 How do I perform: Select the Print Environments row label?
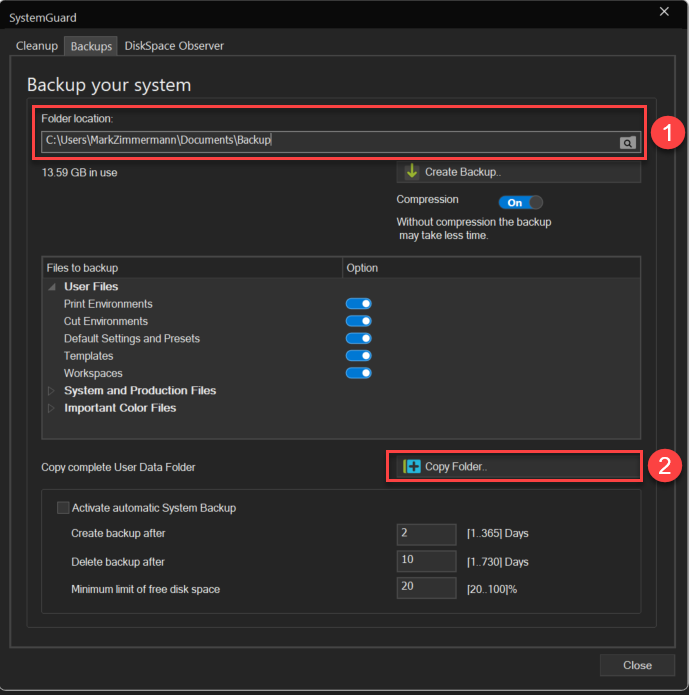point(108,304)
